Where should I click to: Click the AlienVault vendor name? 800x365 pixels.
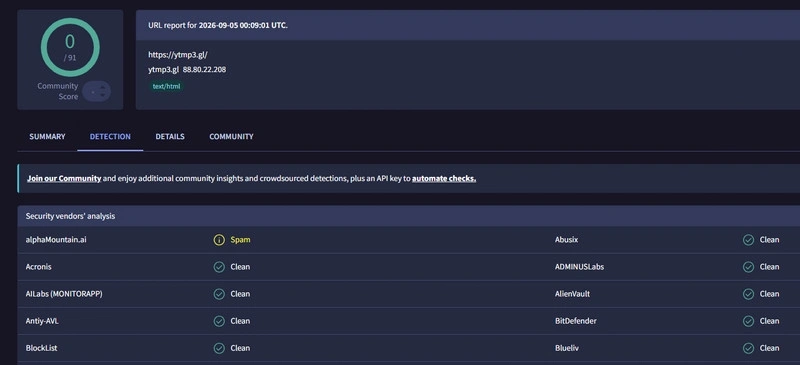572,294
